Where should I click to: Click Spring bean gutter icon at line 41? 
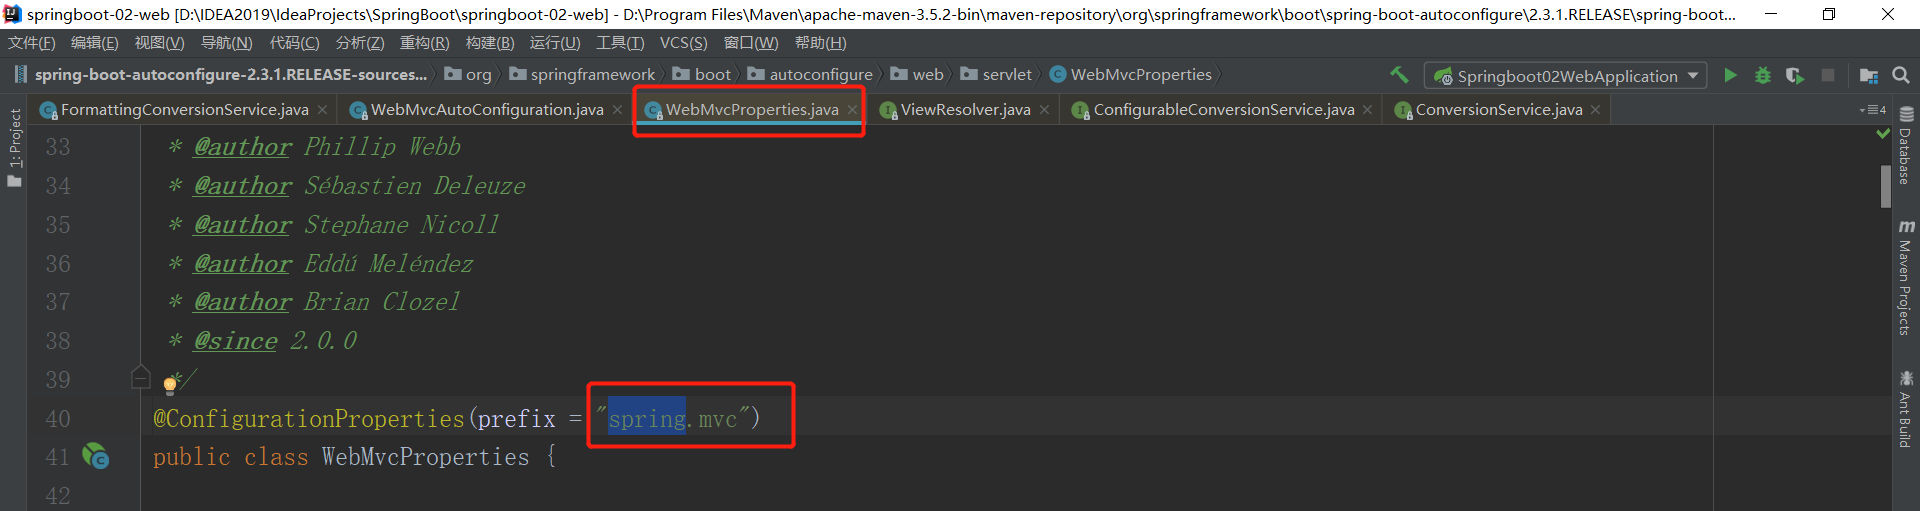[96, 456]
